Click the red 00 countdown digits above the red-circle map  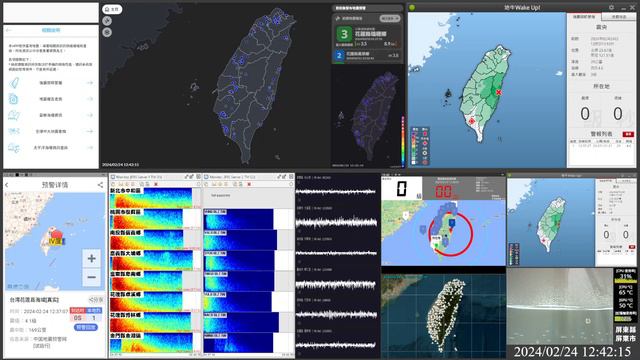pyautogui.click(x=443, y=192)
